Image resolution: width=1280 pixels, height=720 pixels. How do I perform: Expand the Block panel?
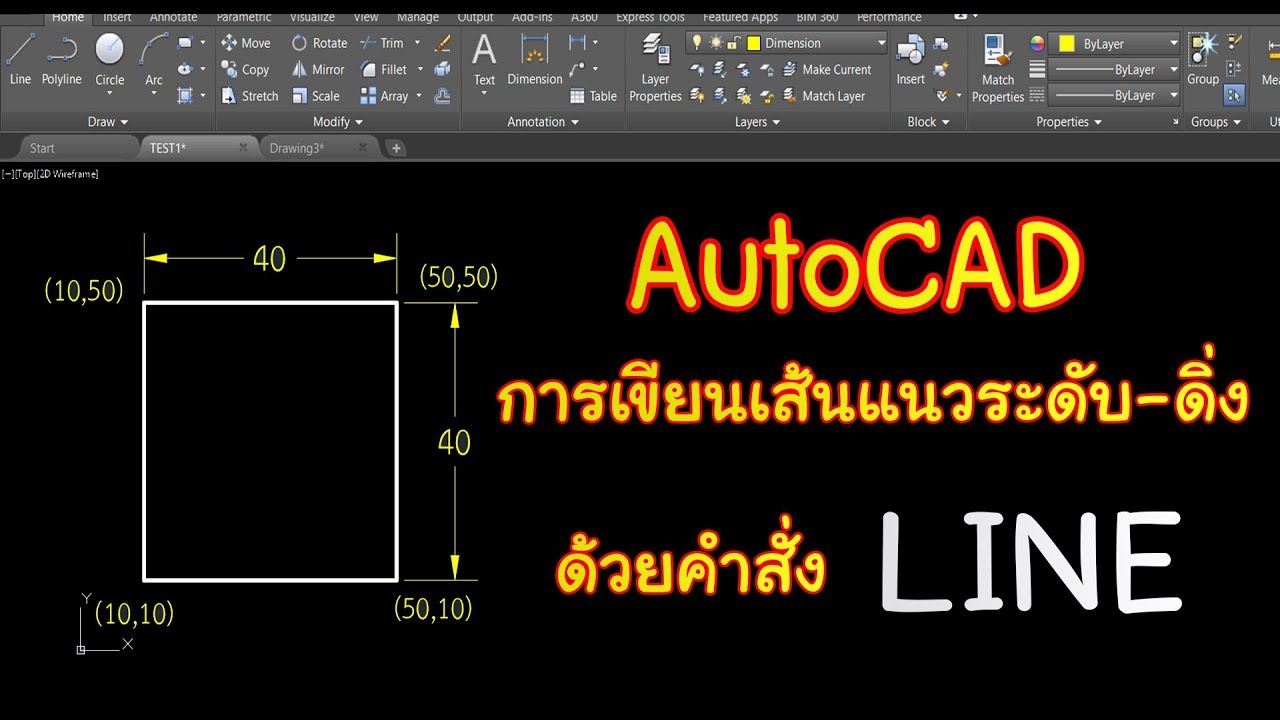click(928, 122)
